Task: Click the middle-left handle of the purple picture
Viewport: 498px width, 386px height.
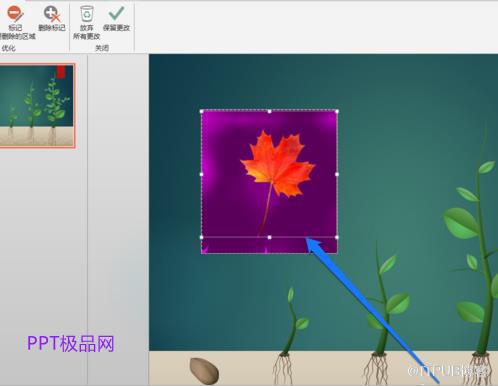Action: click(x=201, y=174)
